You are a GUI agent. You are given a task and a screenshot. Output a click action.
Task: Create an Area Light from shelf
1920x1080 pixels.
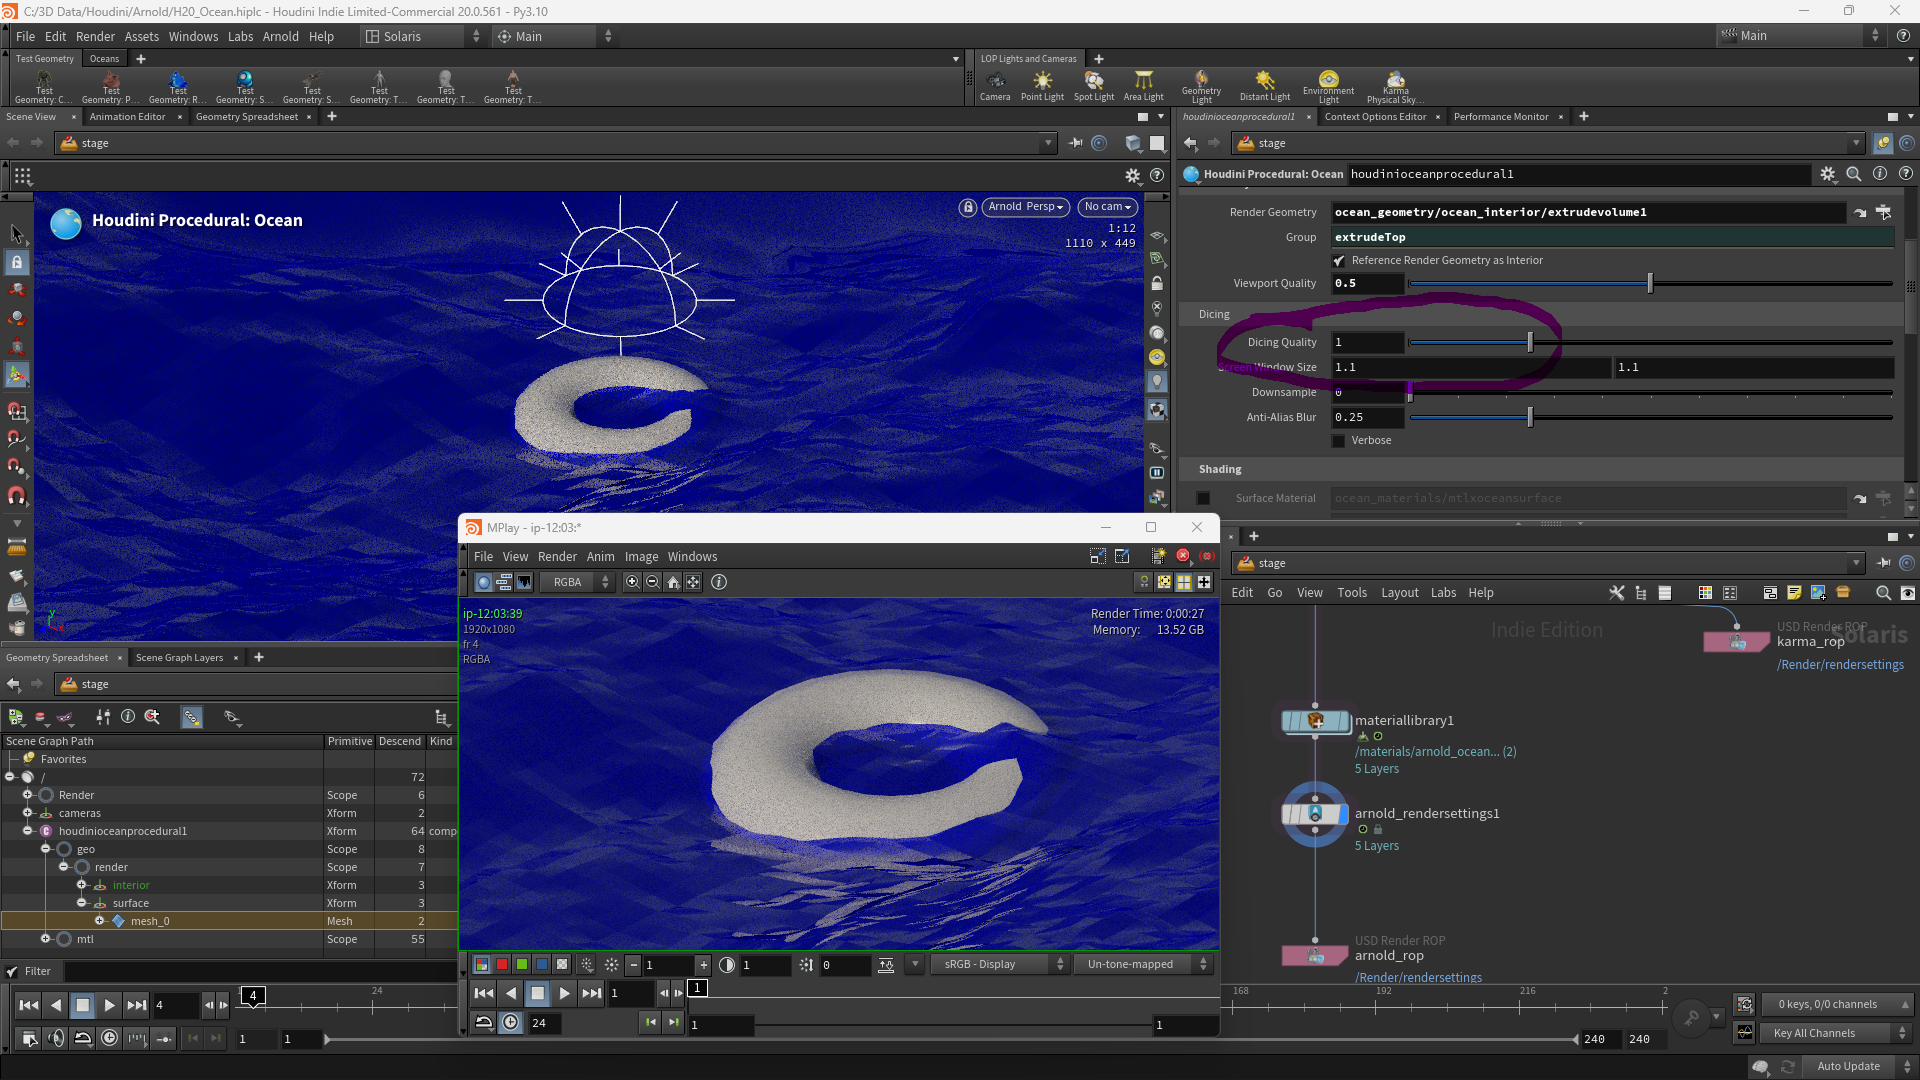pyautogui.click(x=1144, y=85)
